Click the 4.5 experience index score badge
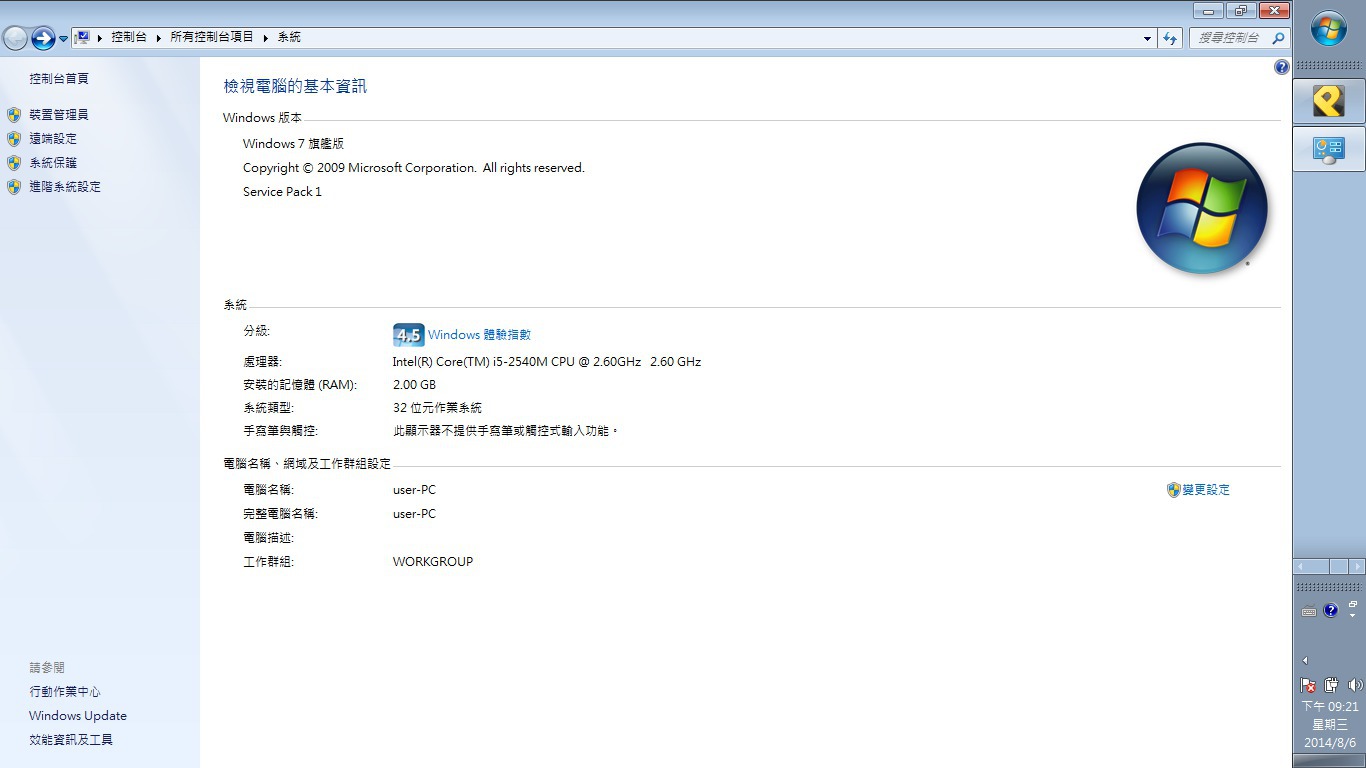Screen dimensions: 1366x768 click(408, 335)
